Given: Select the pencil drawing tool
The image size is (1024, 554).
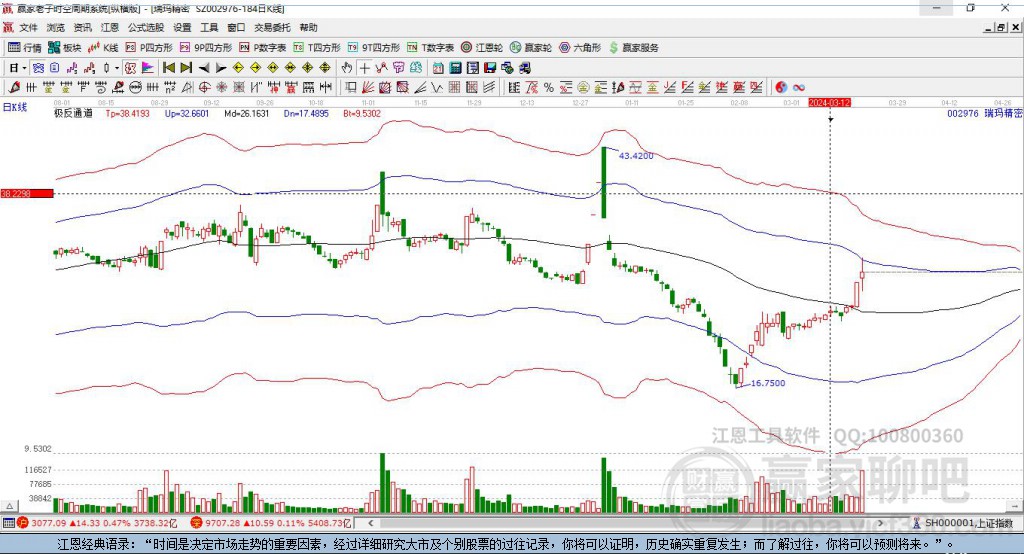Looking at the screenshot, I should 14,87.
